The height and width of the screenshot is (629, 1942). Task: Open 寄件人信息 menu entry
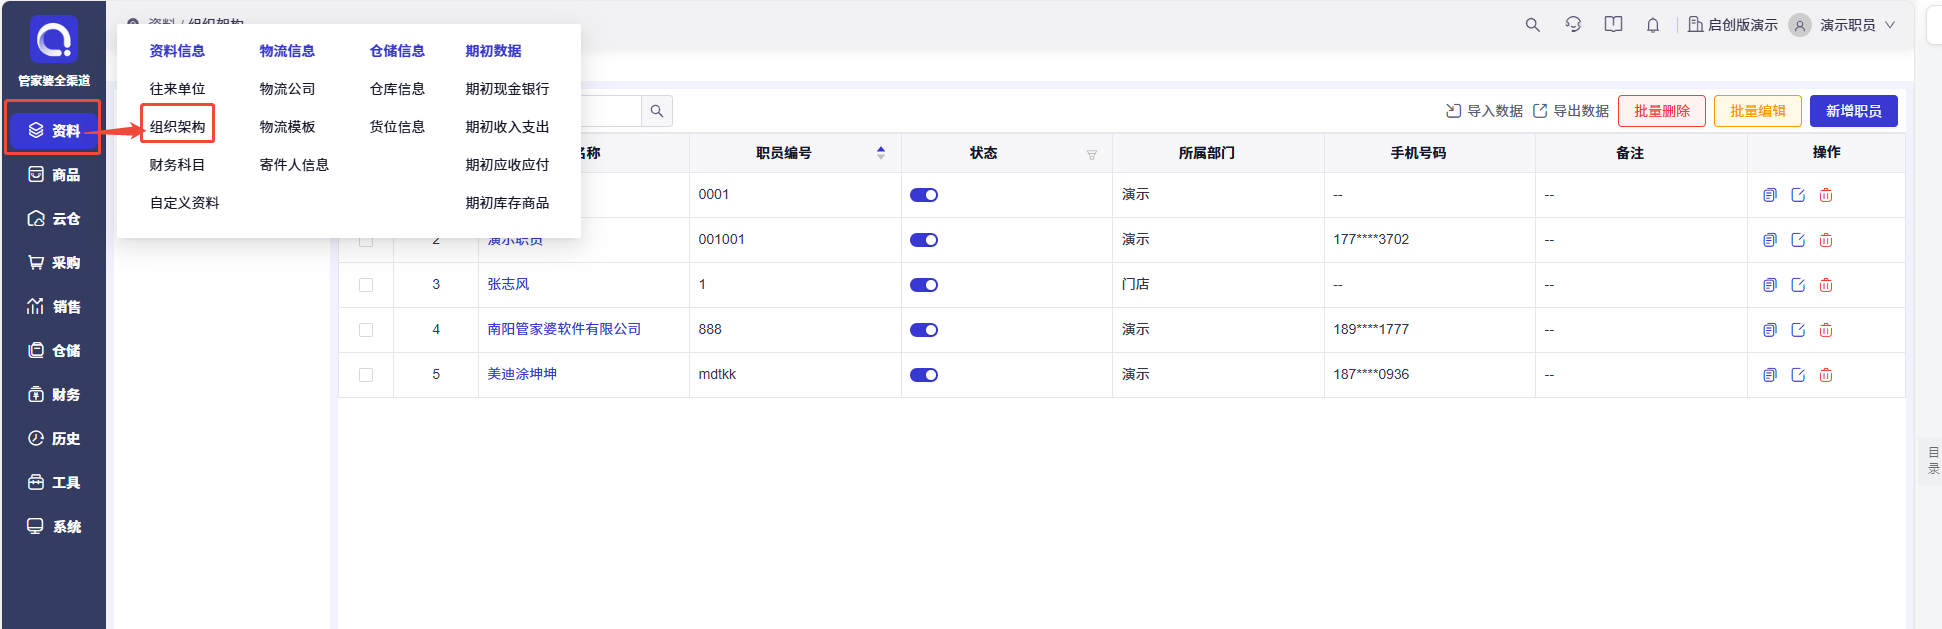pyautogui.click(x=294, y=165)
